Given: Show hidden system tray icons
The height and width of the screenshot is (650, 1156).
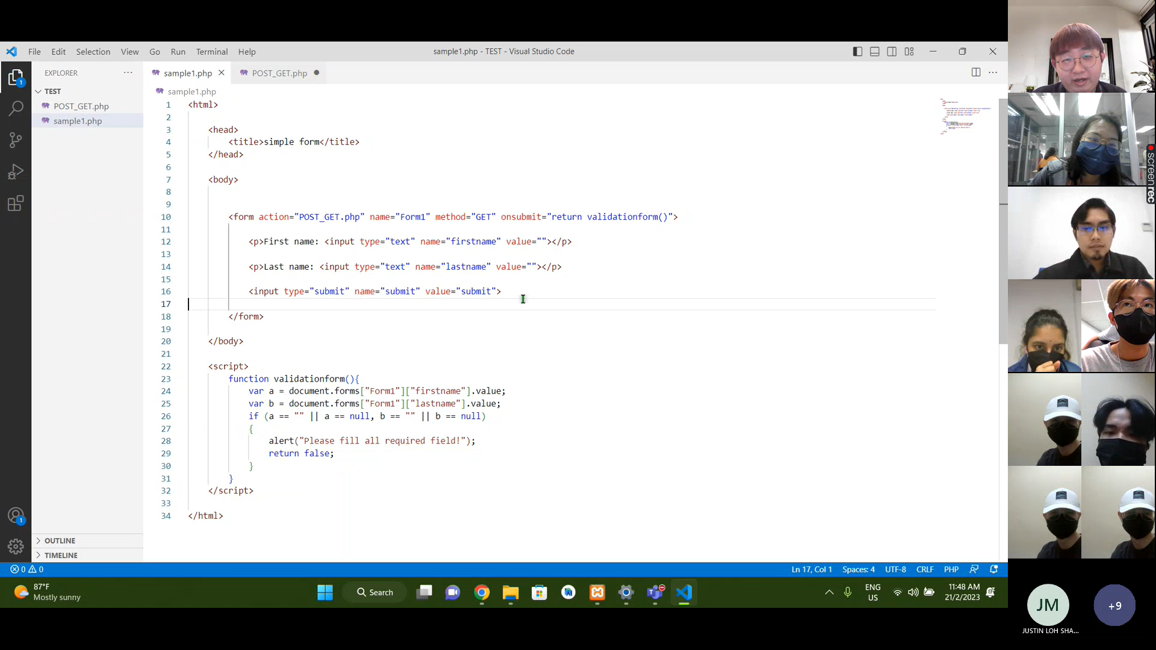Looking at the screenshot, I should 829,593.
